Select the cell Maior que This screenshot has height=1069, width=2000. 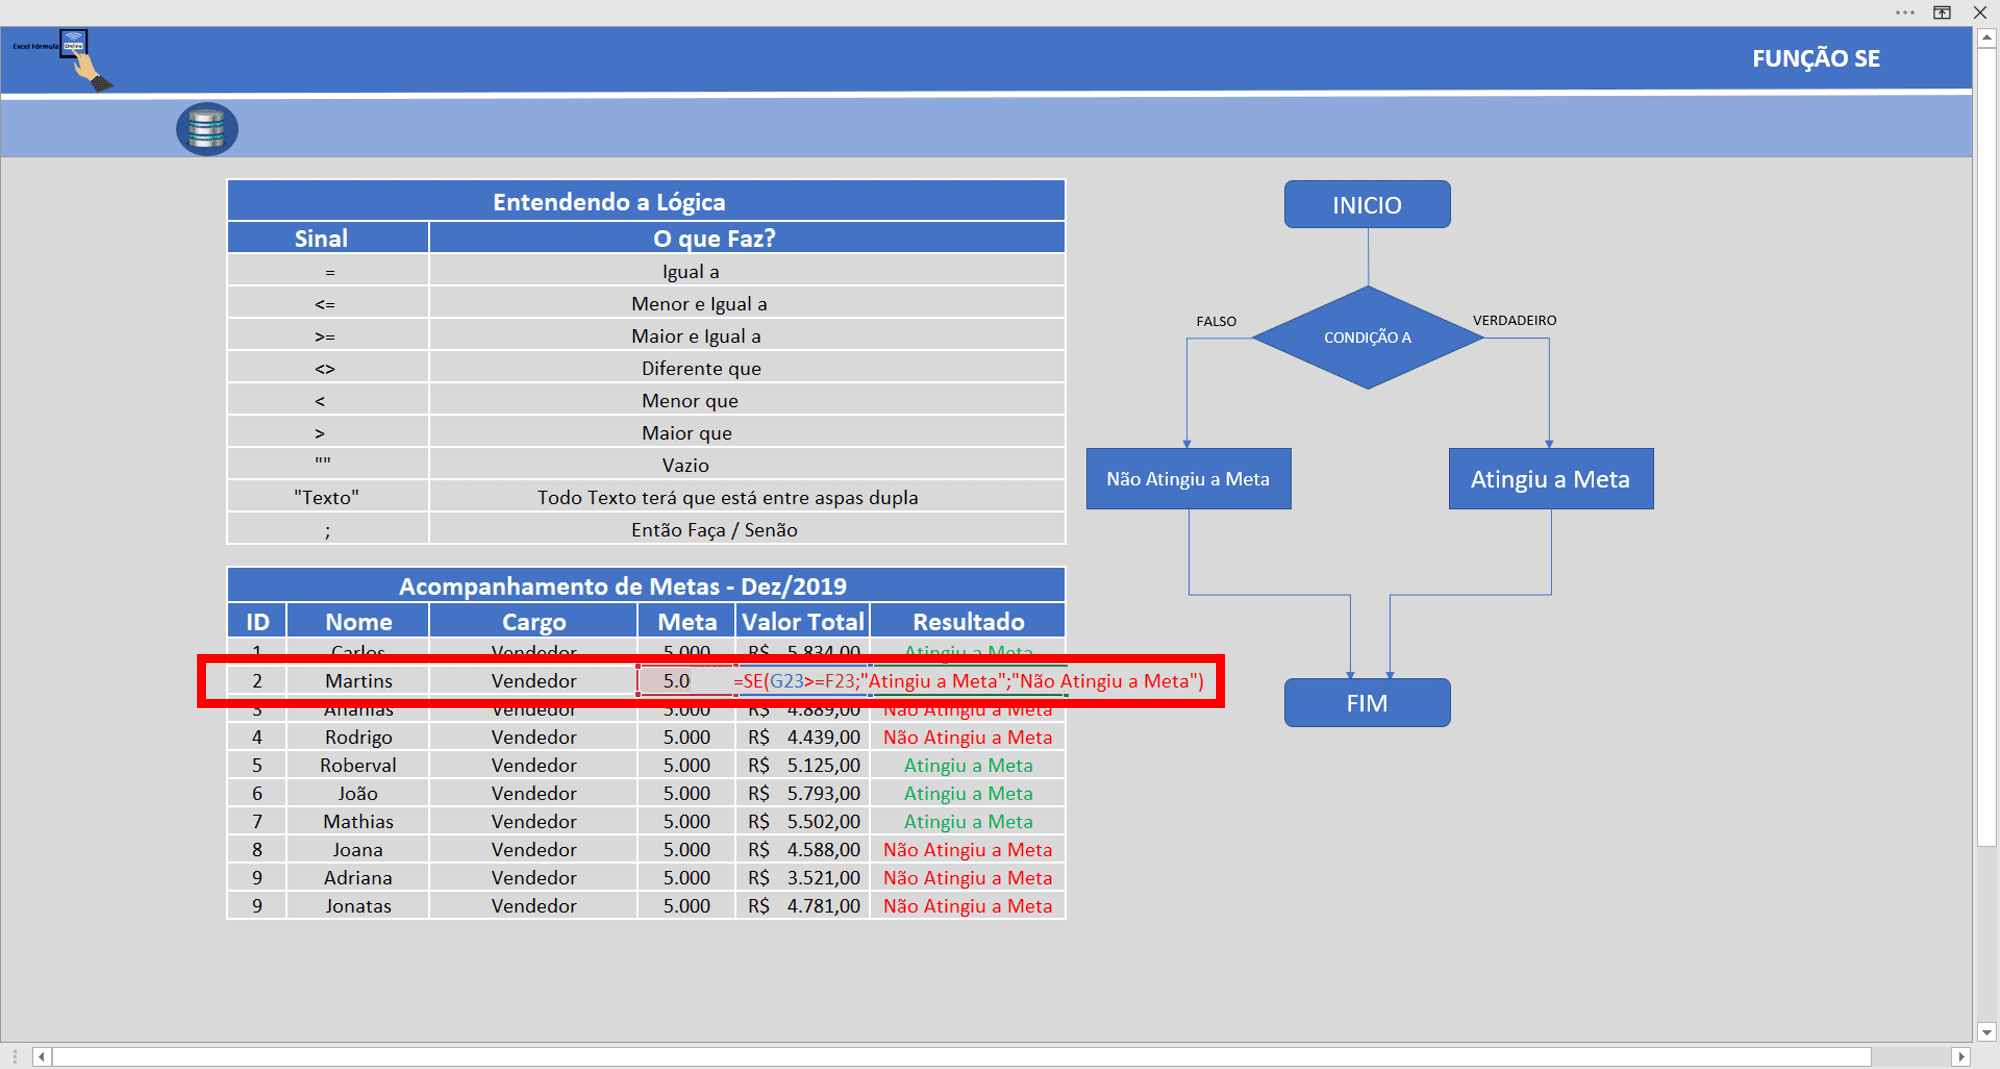click(x=747, y=432)
